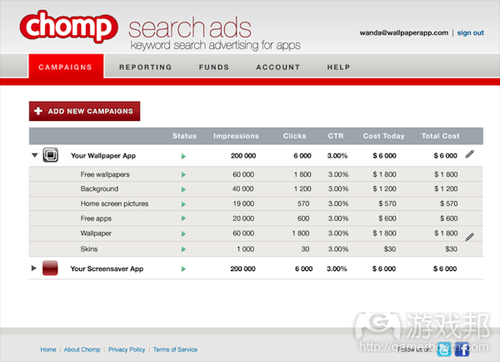
Task: Open the Facebook follow icon
Action: (x=462, y=349)
